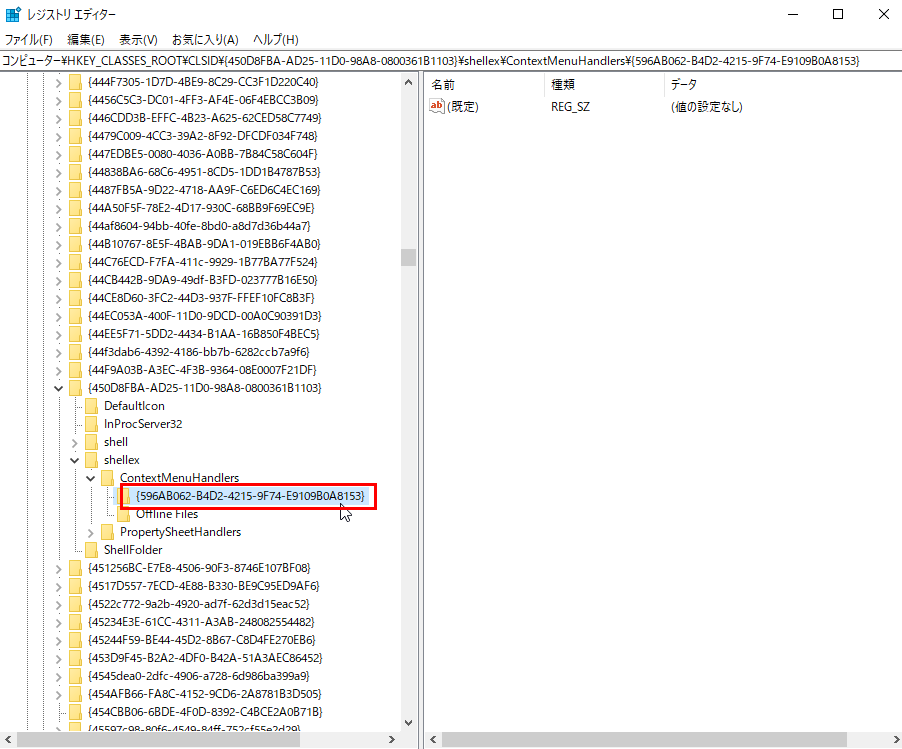Open the 表示(V) menu
The height and width of the screenshot is (749, 902).
coord(138,40)
